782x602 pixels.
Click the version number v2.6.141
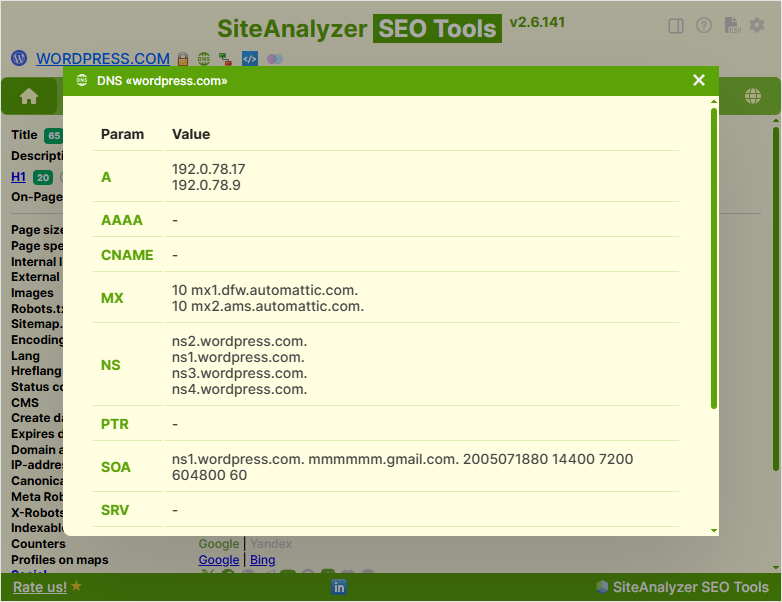point(537,22)
